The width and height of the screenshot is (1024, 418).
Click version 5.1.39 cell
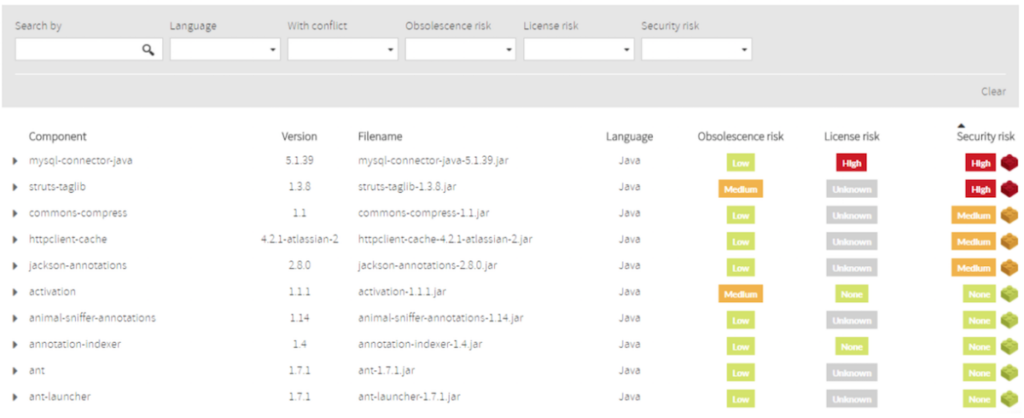click(299, 161)
